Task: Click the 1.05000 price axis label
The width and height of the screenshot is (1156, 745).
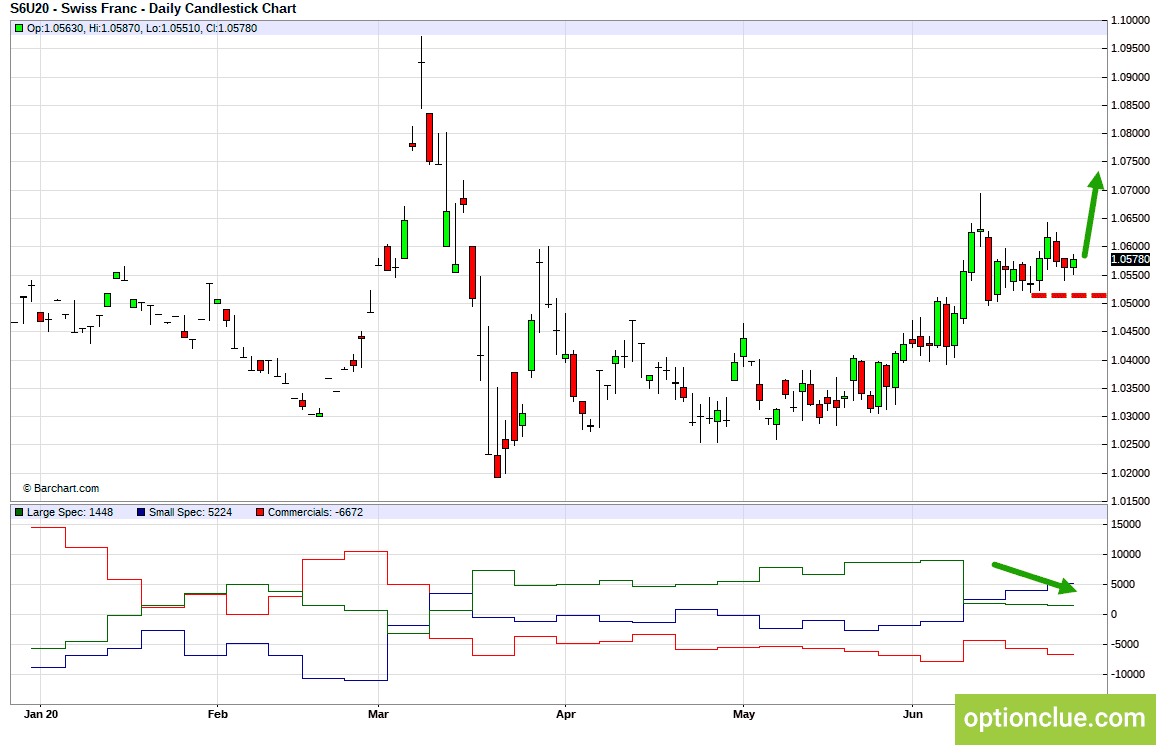Action: (x=1130, y=304)
